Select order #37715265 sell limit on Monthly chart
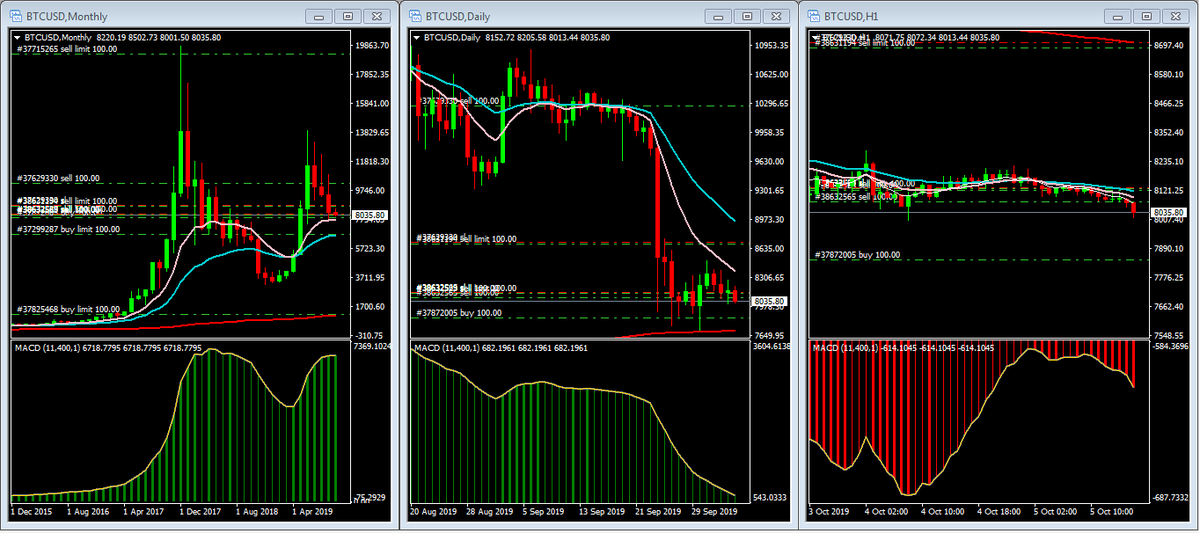The image size is (1200, 533). pyautogui.click(x=68, y=49)
